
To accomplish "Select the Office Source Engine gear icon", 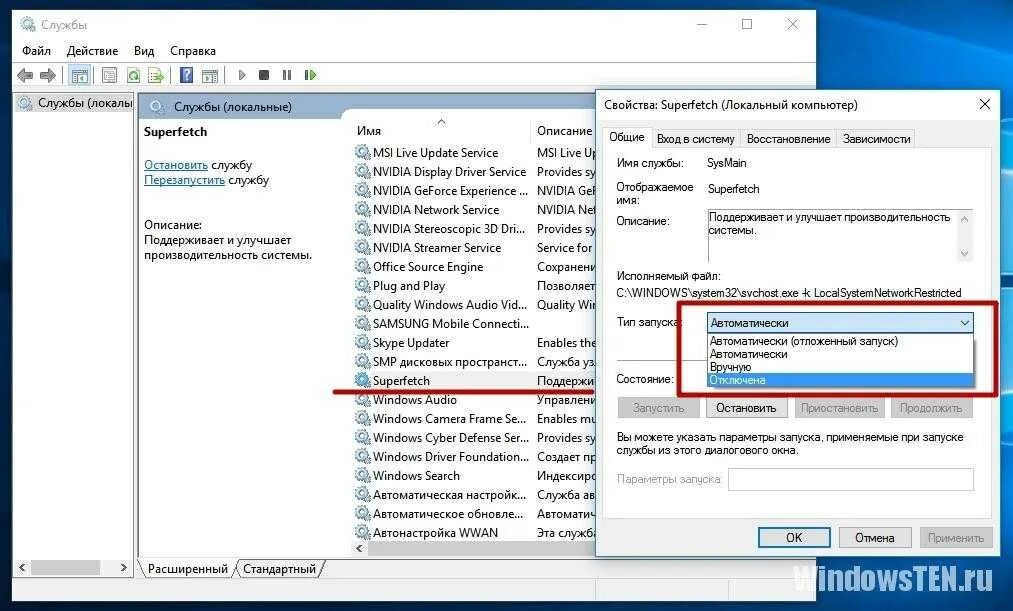I will (363, 267).
